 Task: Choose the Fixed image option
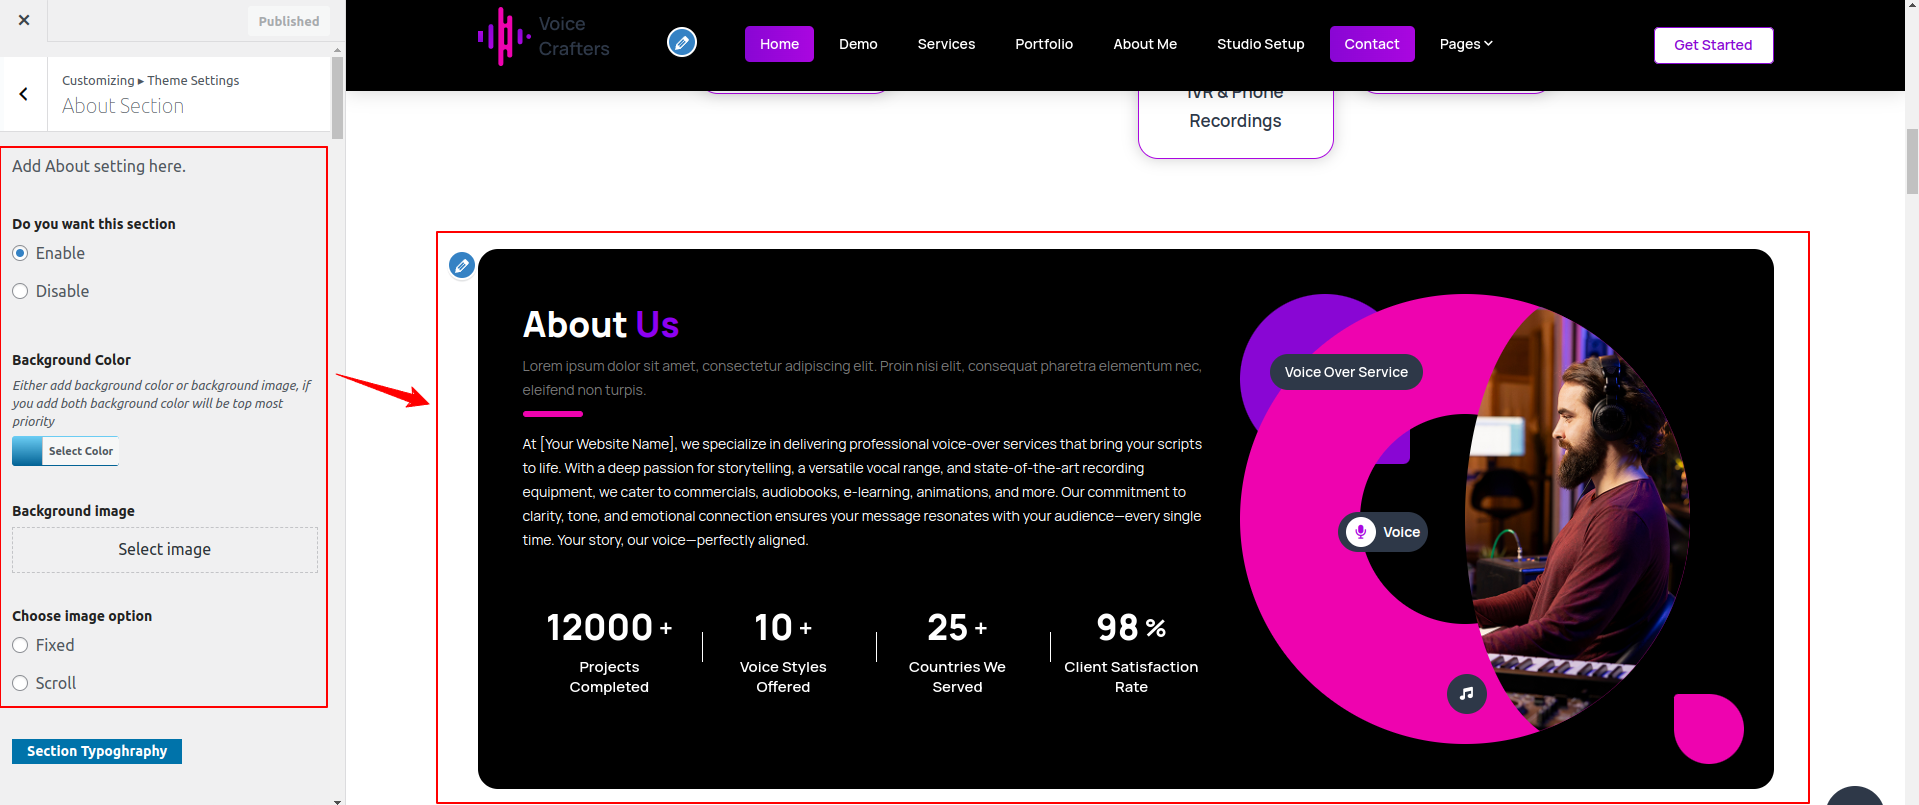tap(20, 646)
